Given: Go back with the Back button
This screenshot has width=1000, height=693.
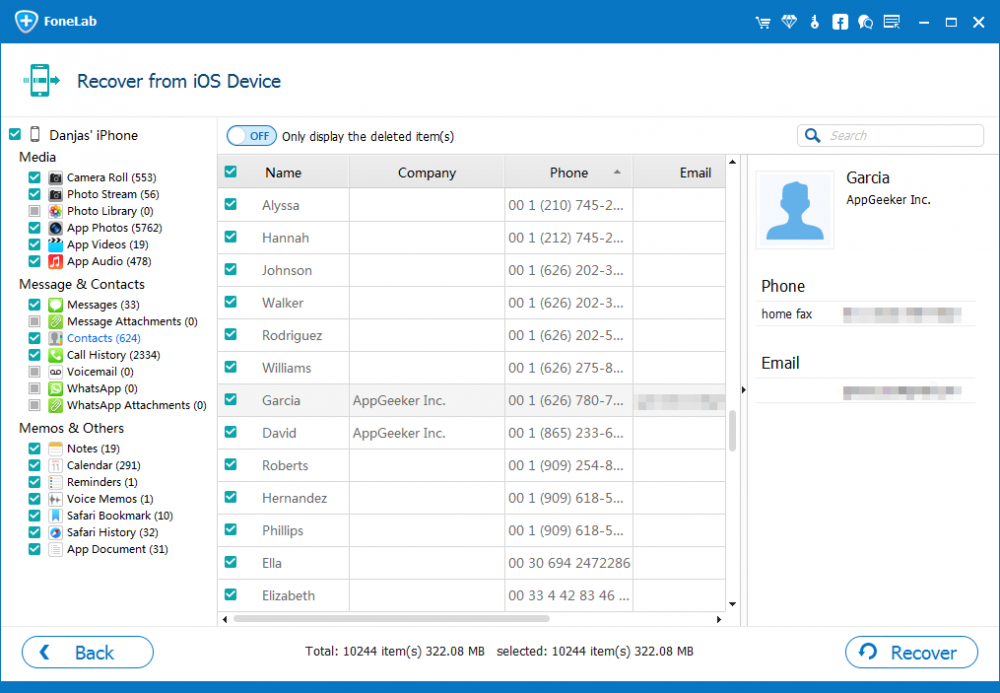Looking at the screenshot, I should pyautogui.click(x=88, y=652).
